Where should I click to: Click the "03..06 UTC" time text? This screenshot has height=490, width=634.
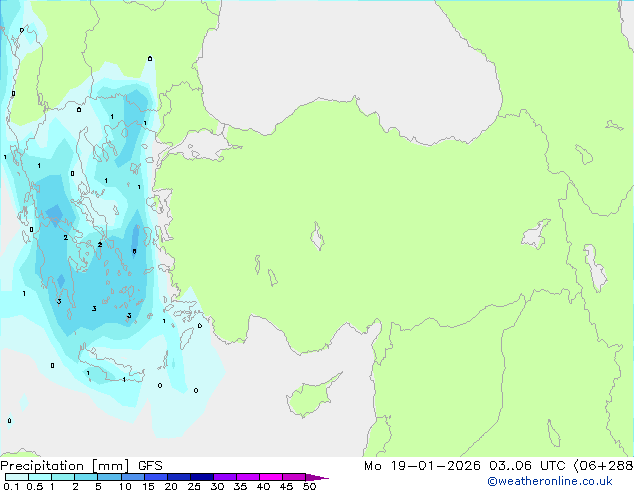tap(527, 466)
